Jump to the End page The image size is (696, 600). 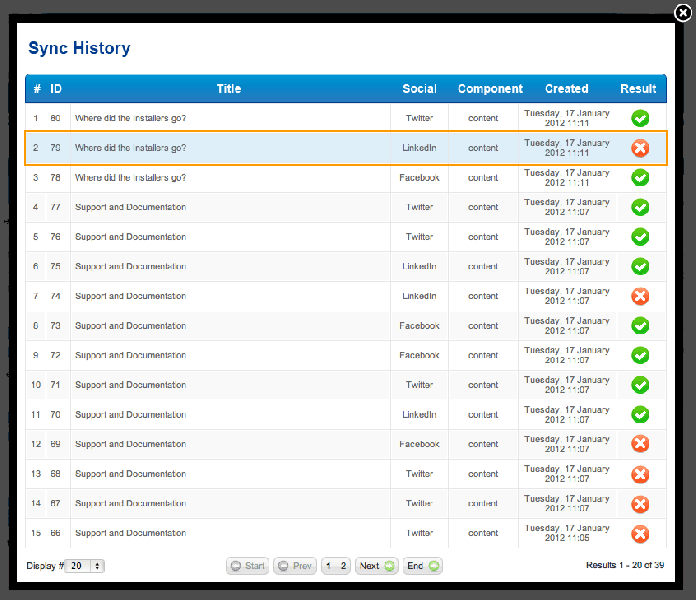pyautogui.click(x=423, y=566)
